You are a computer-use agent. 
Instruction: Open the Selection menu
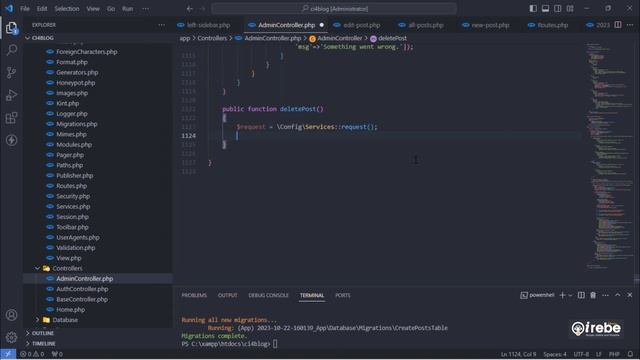coord(67,9)
